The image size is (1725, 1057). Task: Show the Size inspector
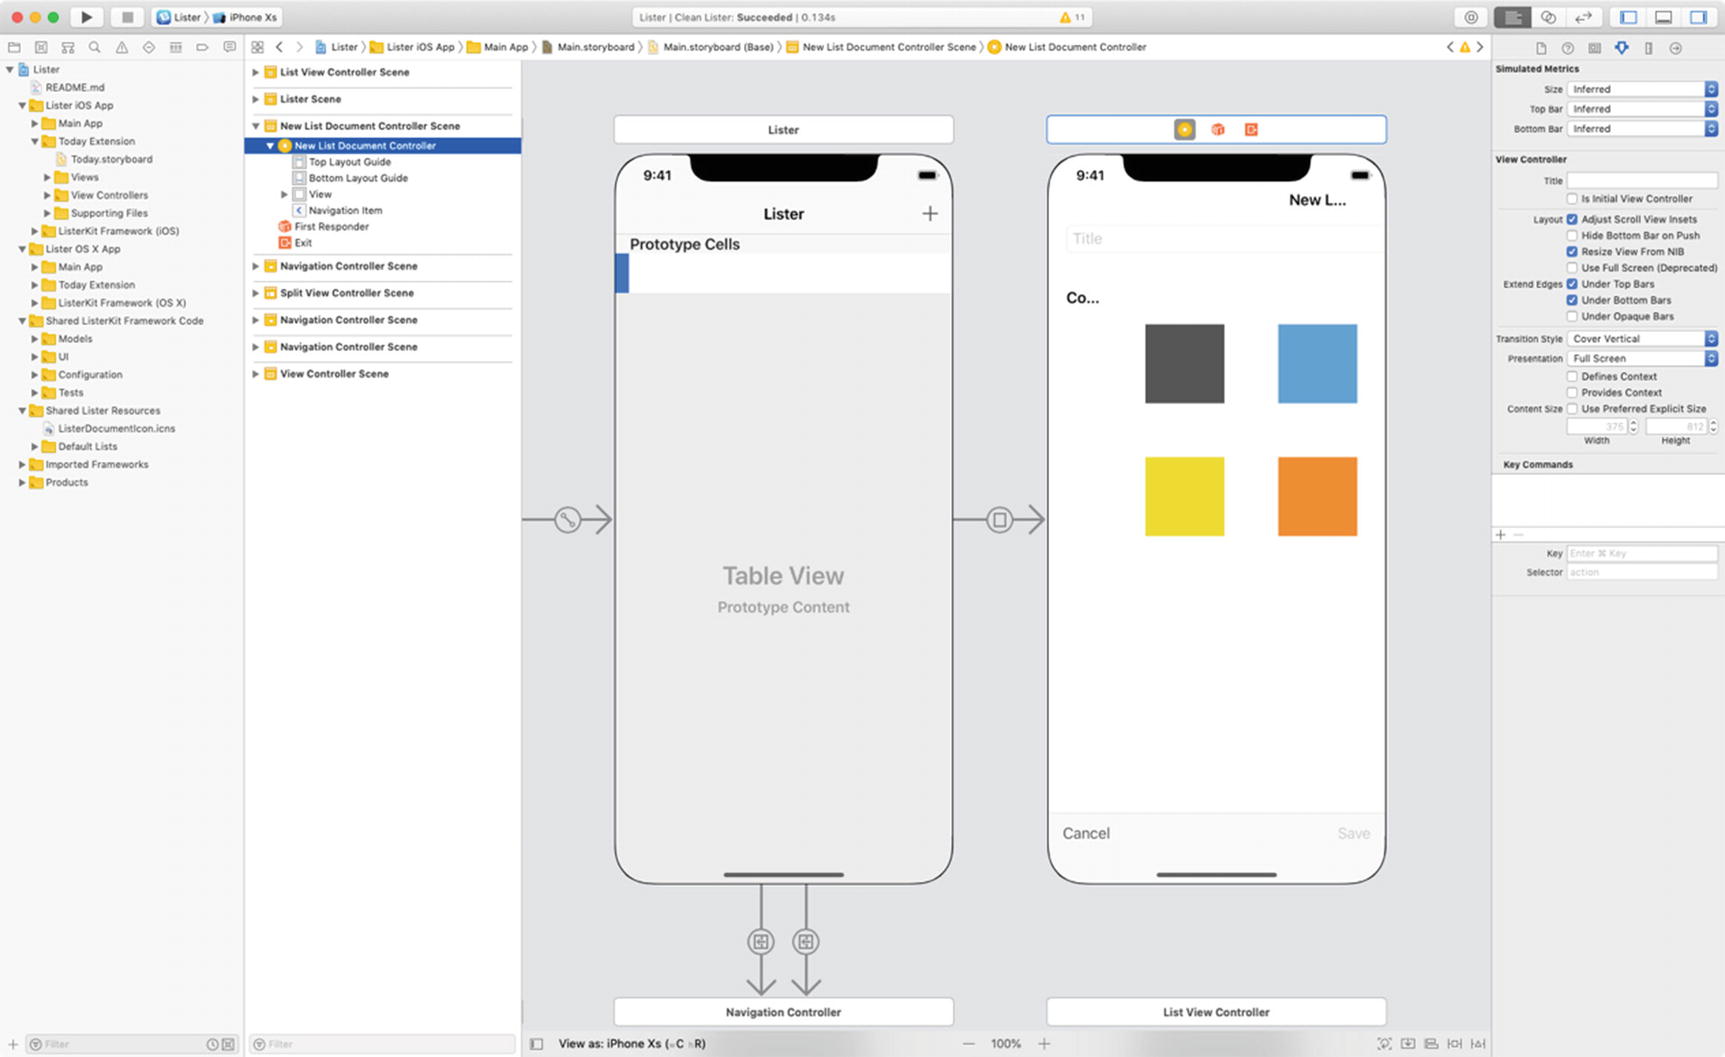pyautogui.click(x=1648, y=48)
